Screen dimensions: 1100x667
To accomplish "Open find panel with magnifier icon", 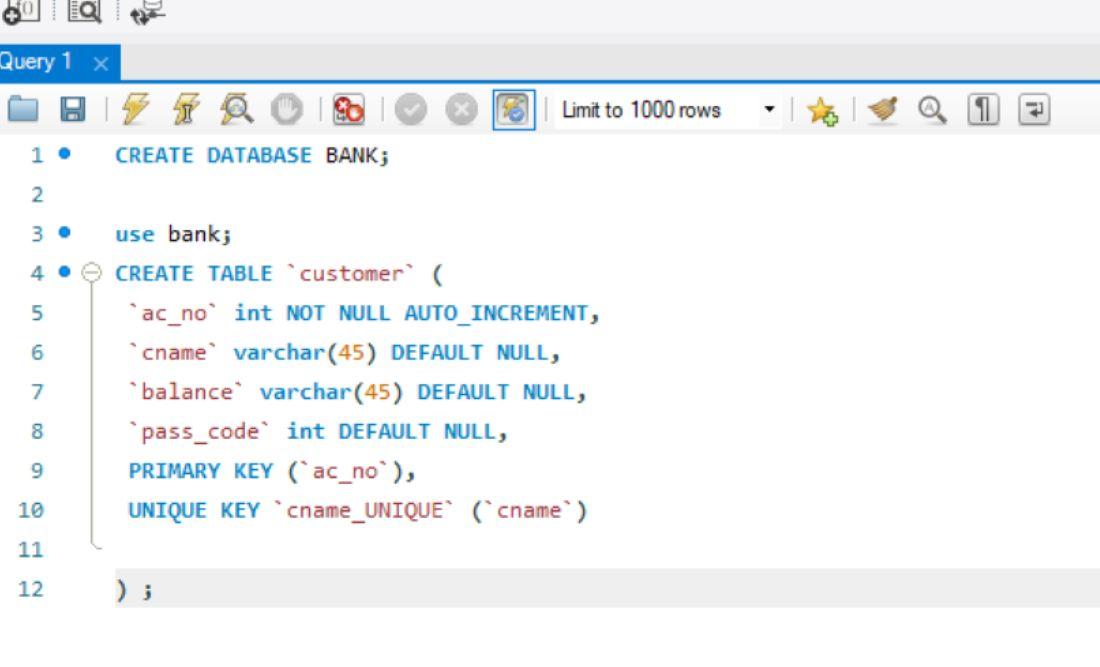I will click(x=932, y=110).
